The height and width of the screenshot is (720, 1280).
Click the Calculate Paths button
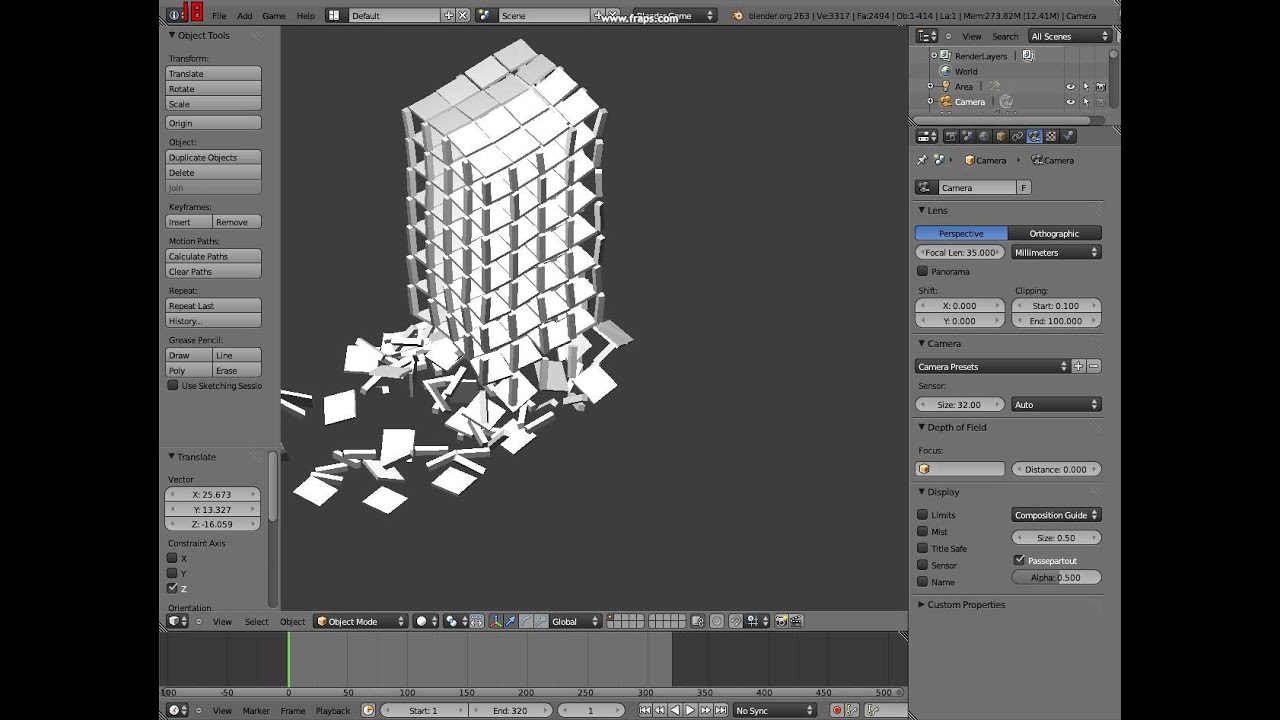(213, 256)
